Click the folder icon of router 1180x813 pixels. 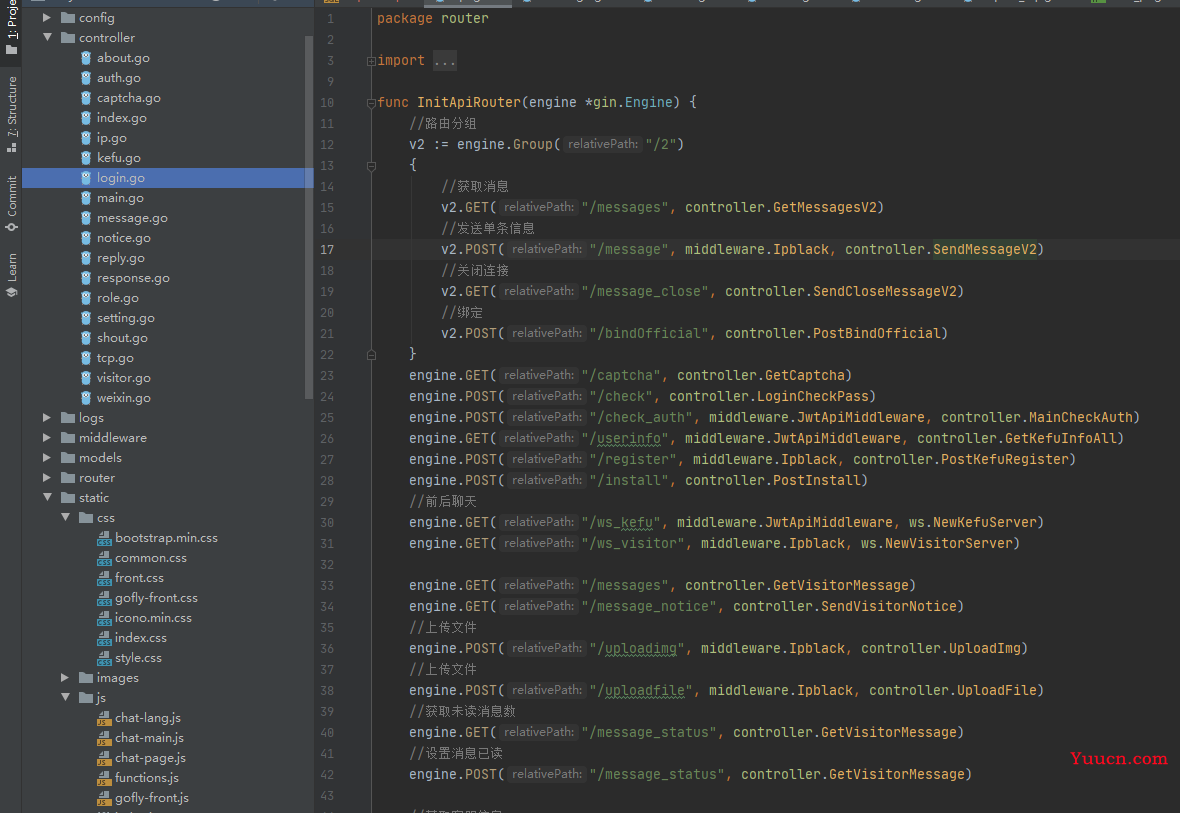(x=68, y=477)
